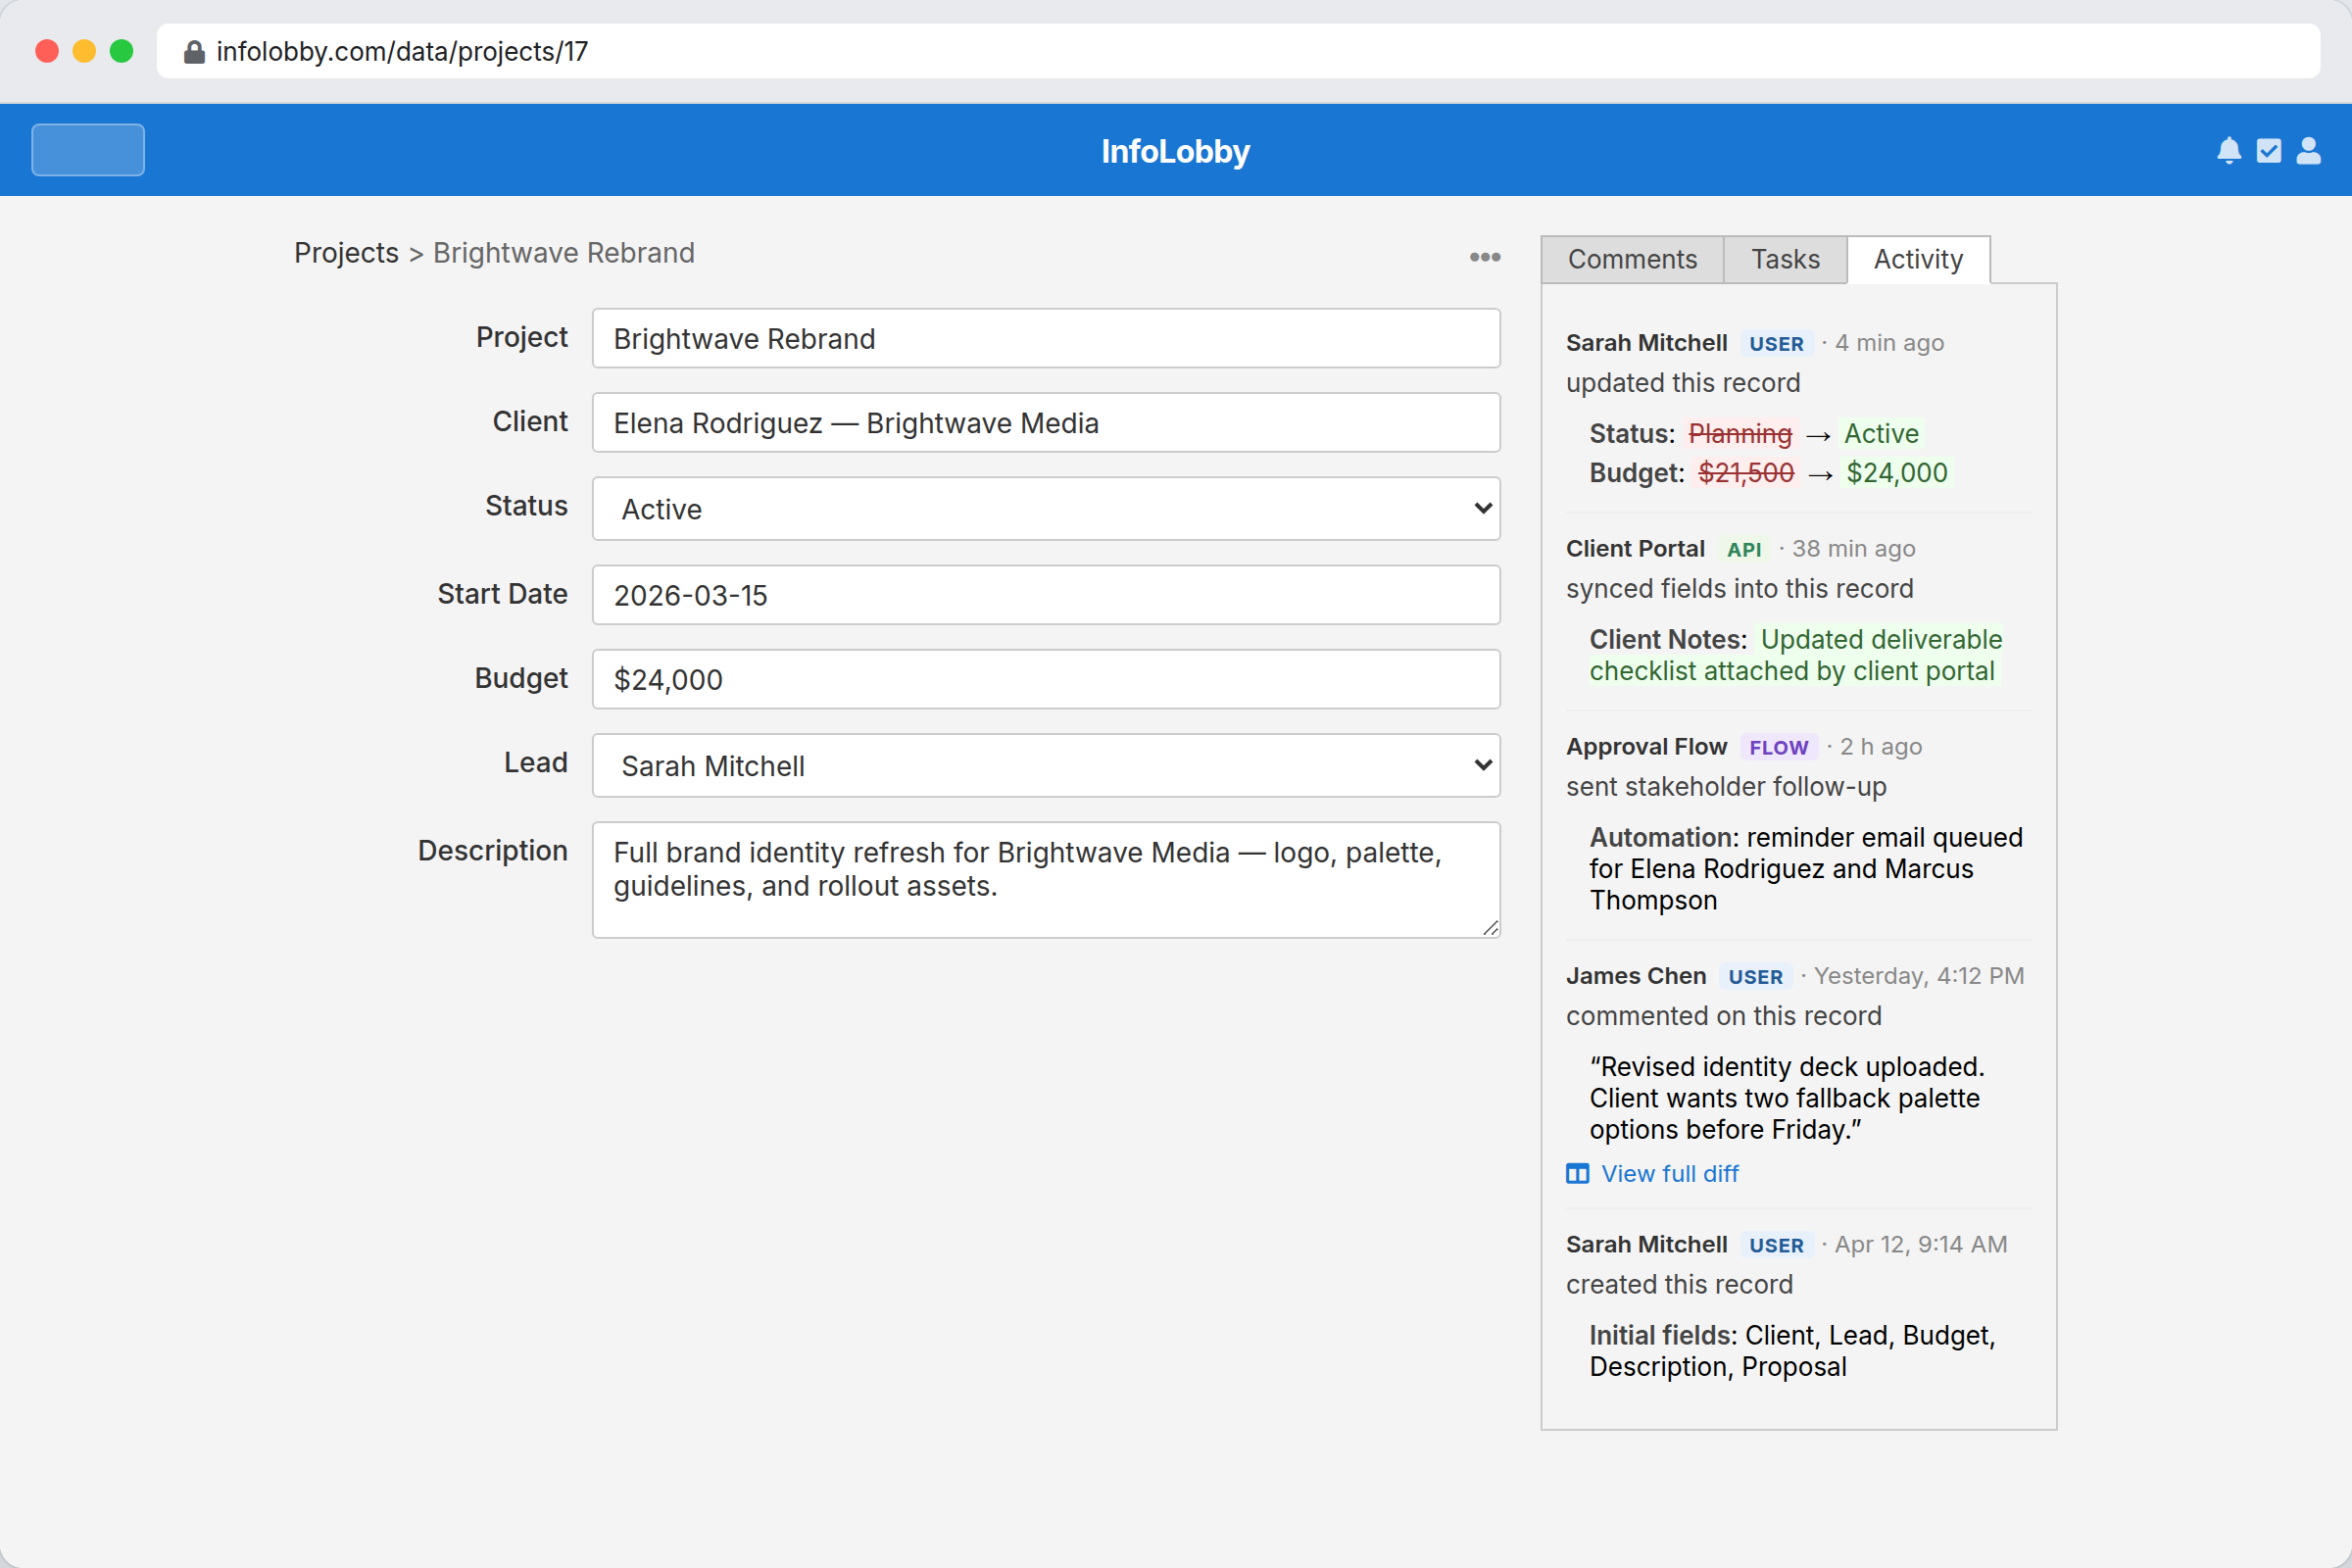Click the padlock icon in the address bar
The height and width of the screenshot is (1568, 2352).
pyautogui.click(x=194, y=51)
